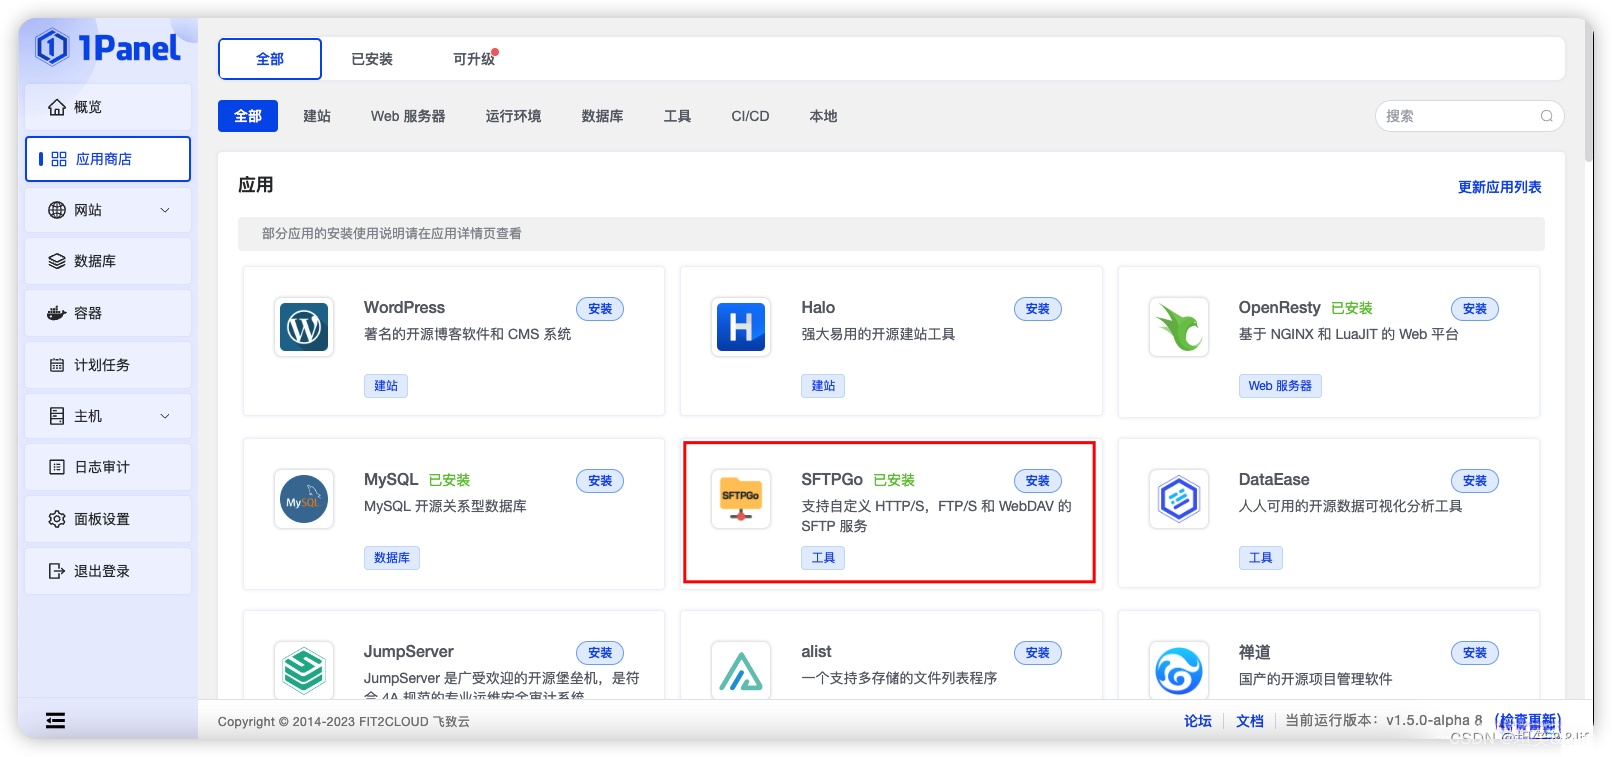Switch to the top 全部 tab
This screenshot has height=757, width=1612.
click(x=270, y=59)
